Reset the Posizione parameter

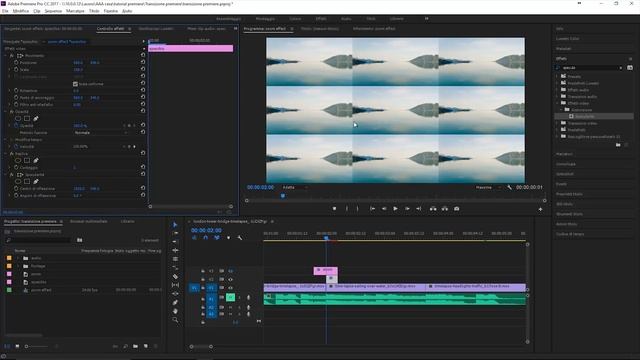(x=143, y=62)
